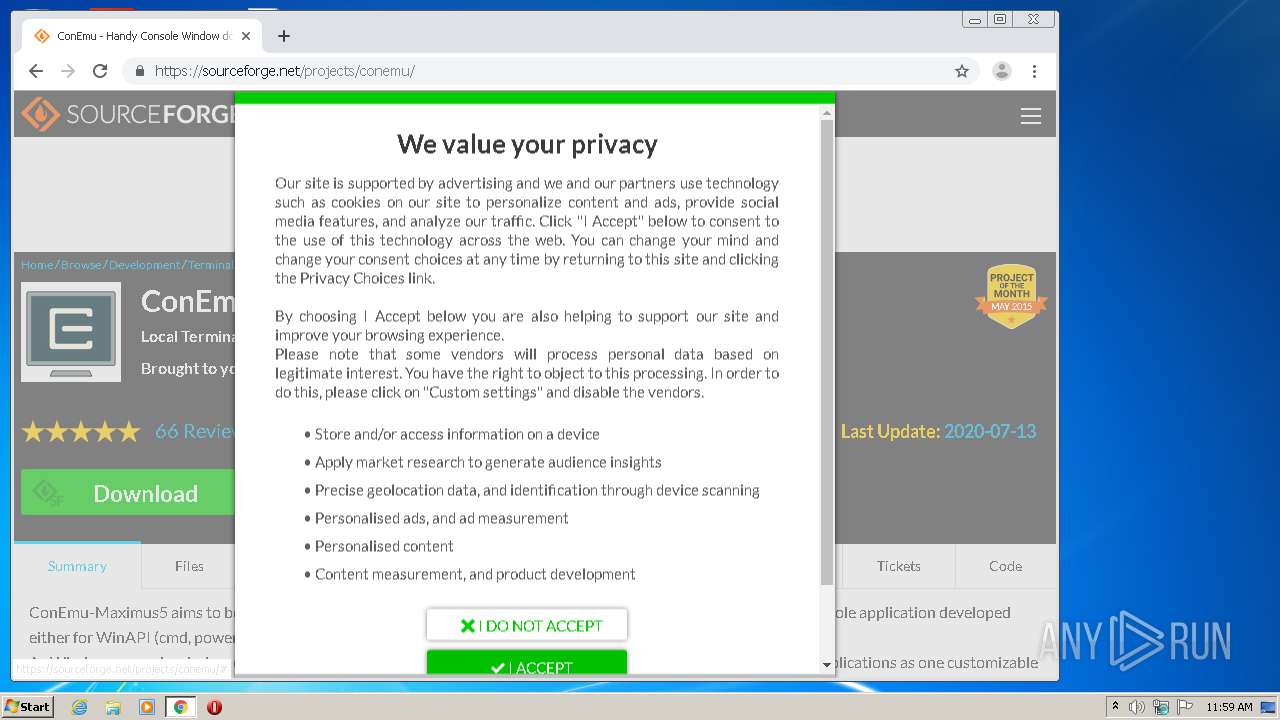This screenshot has height=720, width=1280.
Task: Click the Home breadcrumb link
Action: point(37,265)
